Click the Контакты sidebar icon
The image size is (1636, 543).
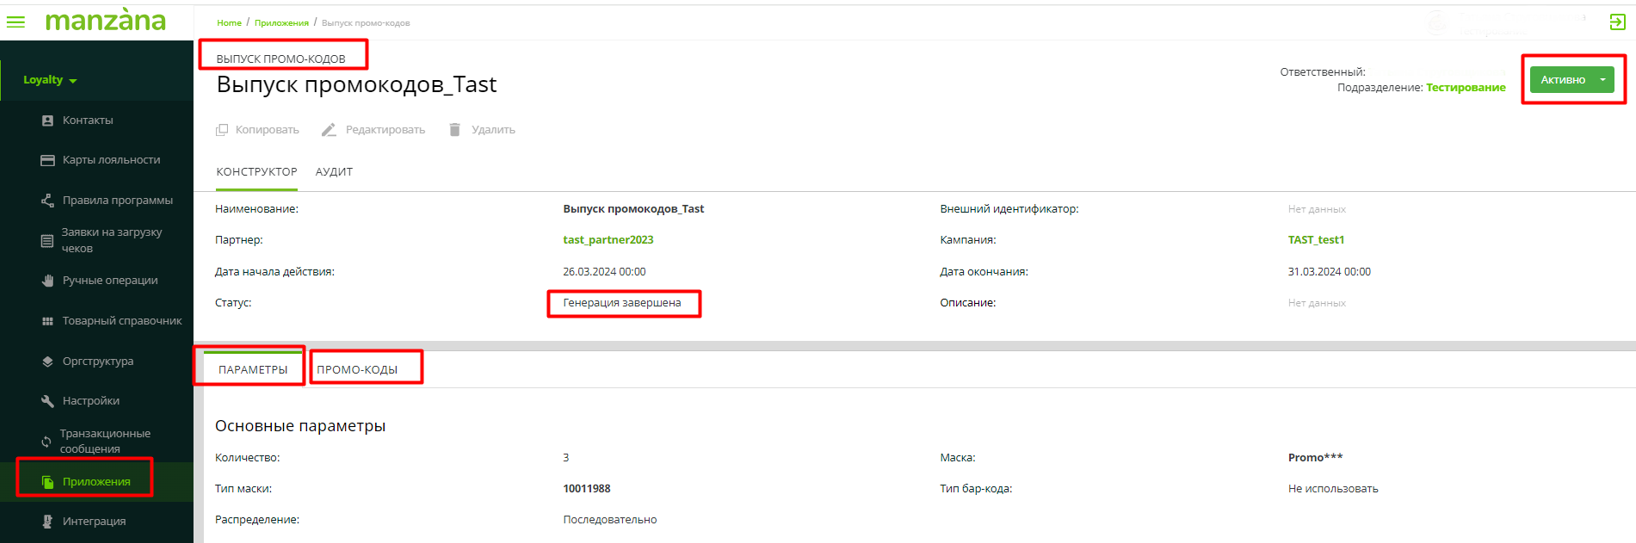47,120
